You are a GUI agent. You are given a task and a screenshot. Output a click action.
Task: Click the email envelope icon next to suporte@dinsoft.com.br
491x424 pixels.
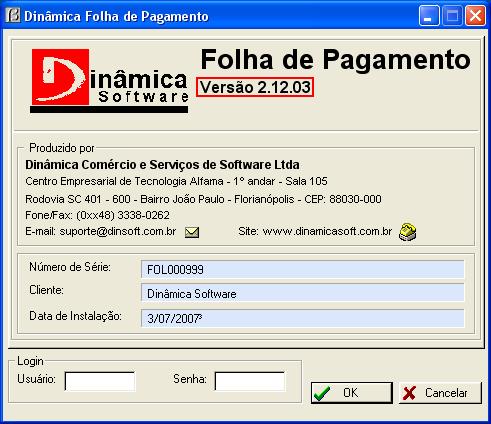pyautogui.click(x=192, y=232)
